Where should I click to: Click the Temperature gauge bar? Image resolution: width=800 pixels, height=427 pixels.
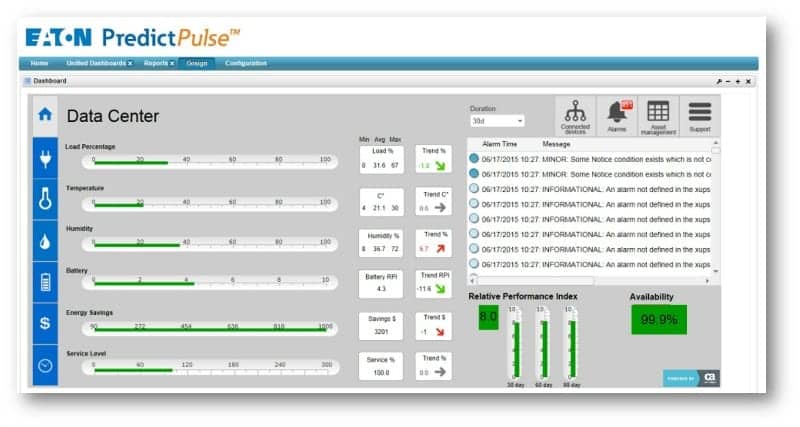pyautogui.click(x=210, y=204)
